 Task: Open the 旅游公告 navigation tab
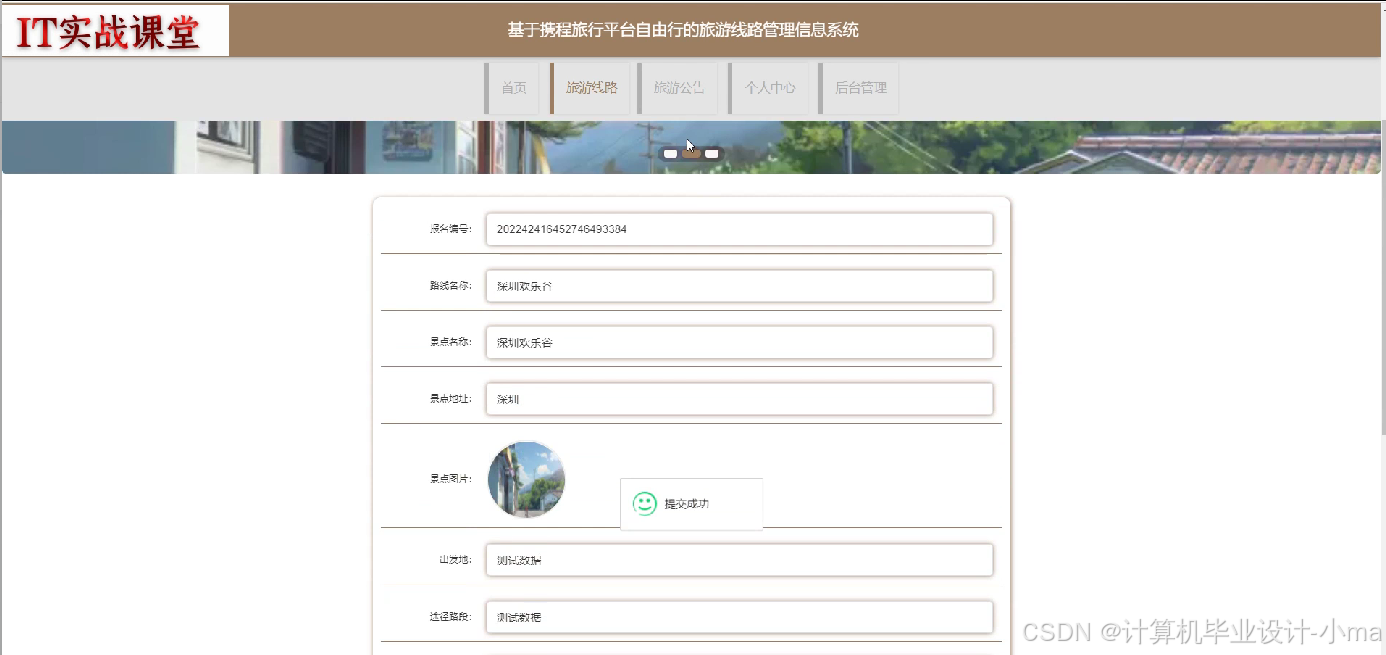678,88
